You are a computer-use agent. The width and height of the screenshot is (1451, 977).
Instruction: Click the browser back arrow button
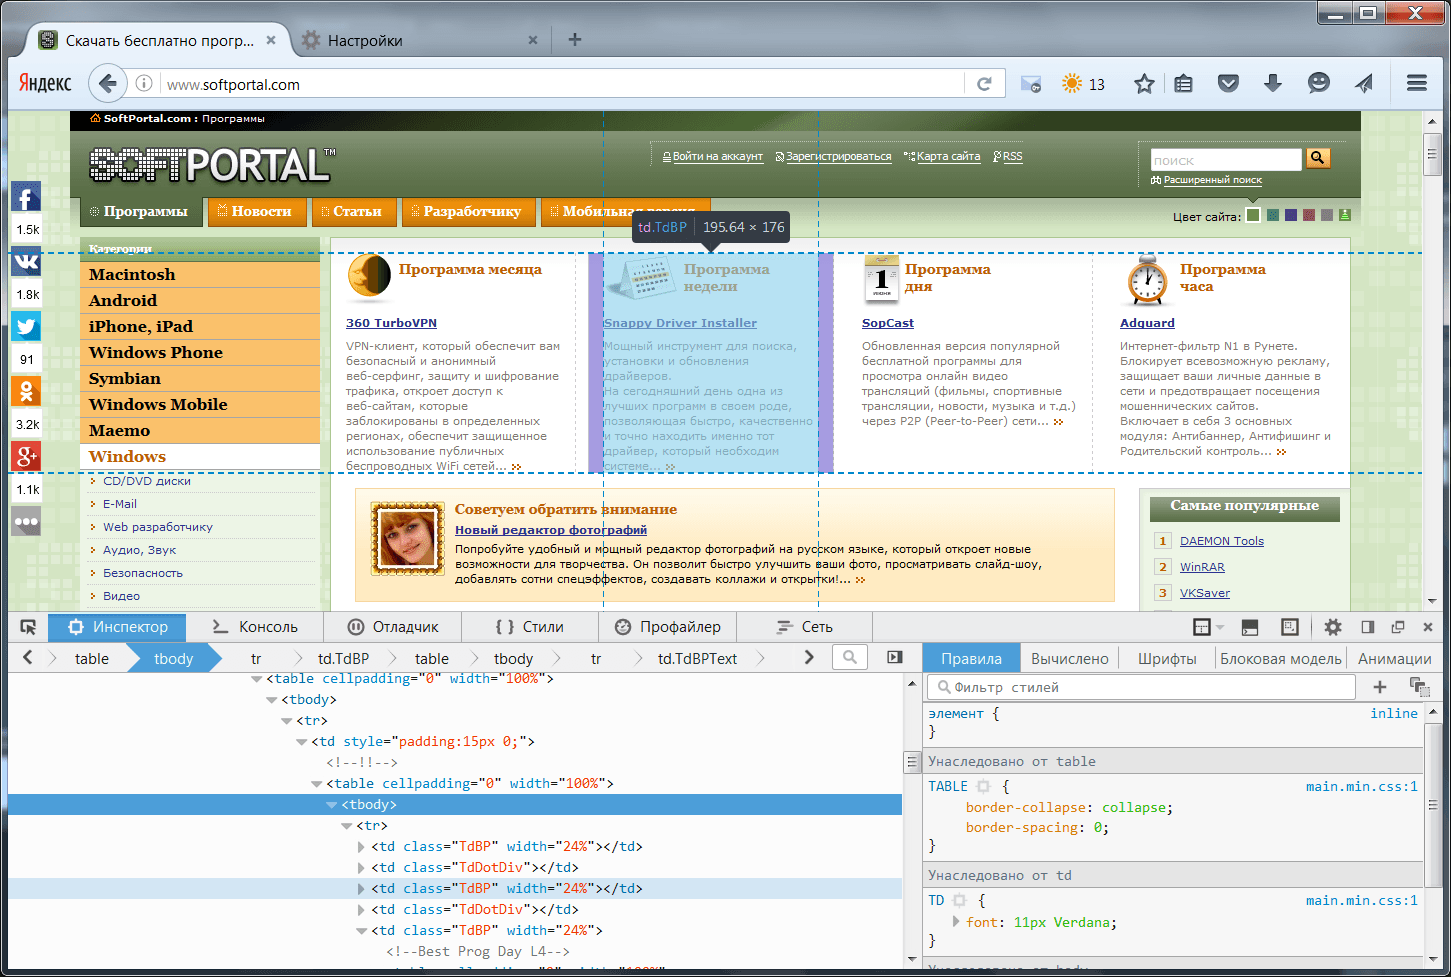[108, 84]
